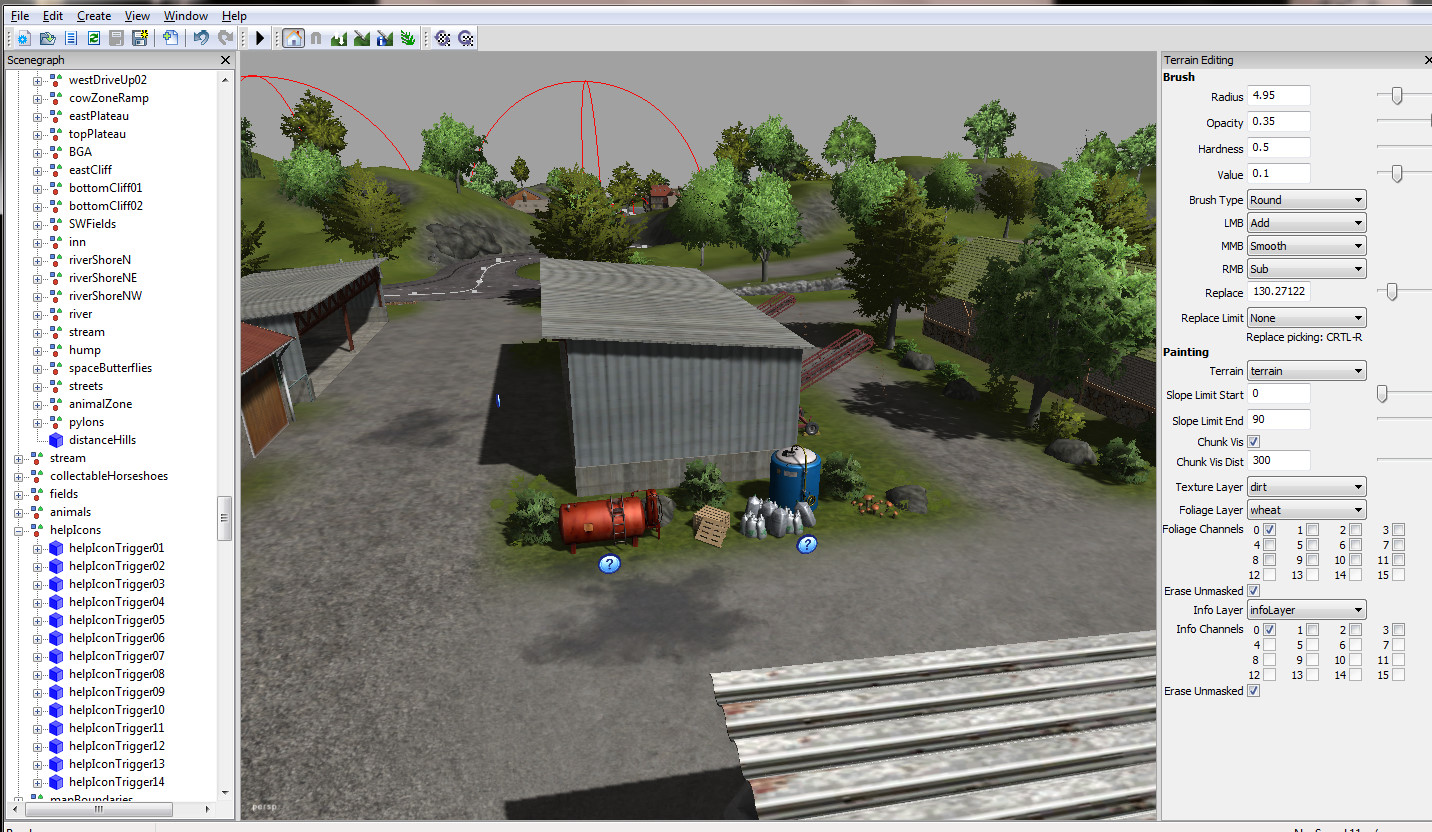Click the first checkered sphere toolbar icon
This screenshot has width=1432, height=832.
click(442, 38)
